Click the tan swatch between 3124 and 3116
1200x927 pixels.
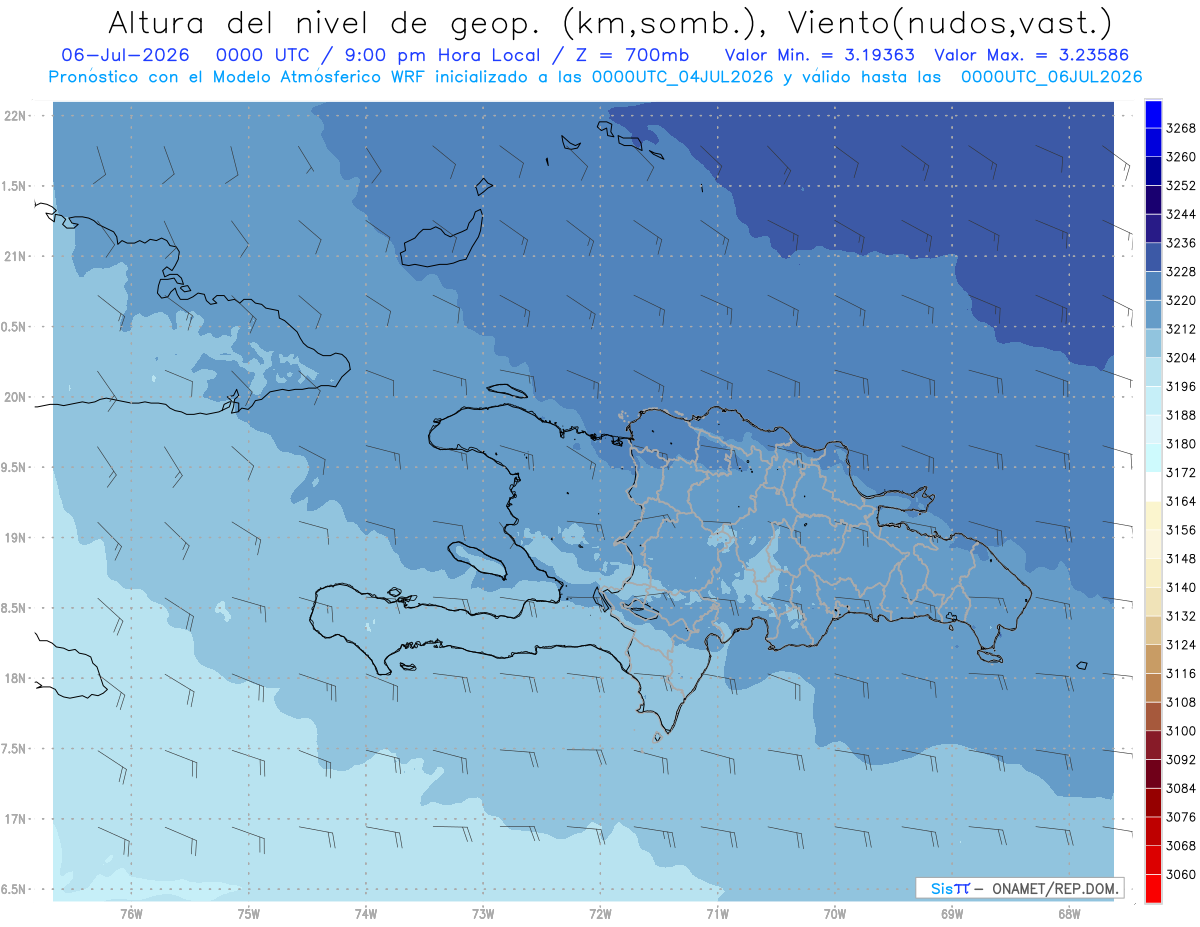point(1153,659)
